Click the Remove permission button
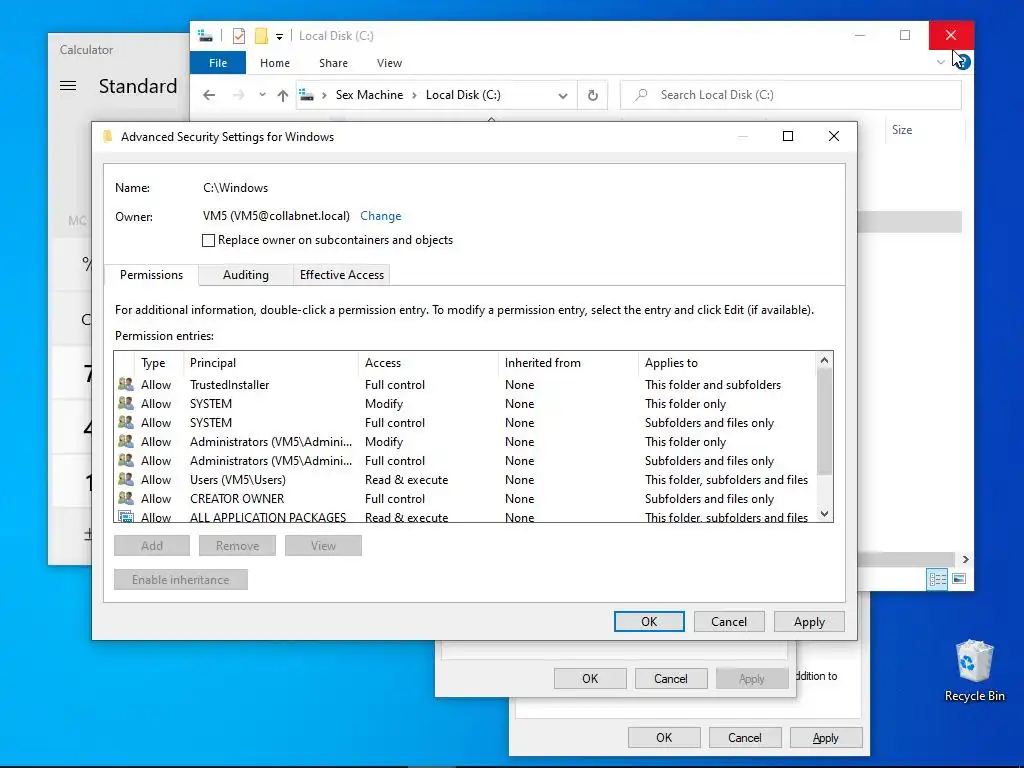 pyautogui.click(x=237, y=546)
